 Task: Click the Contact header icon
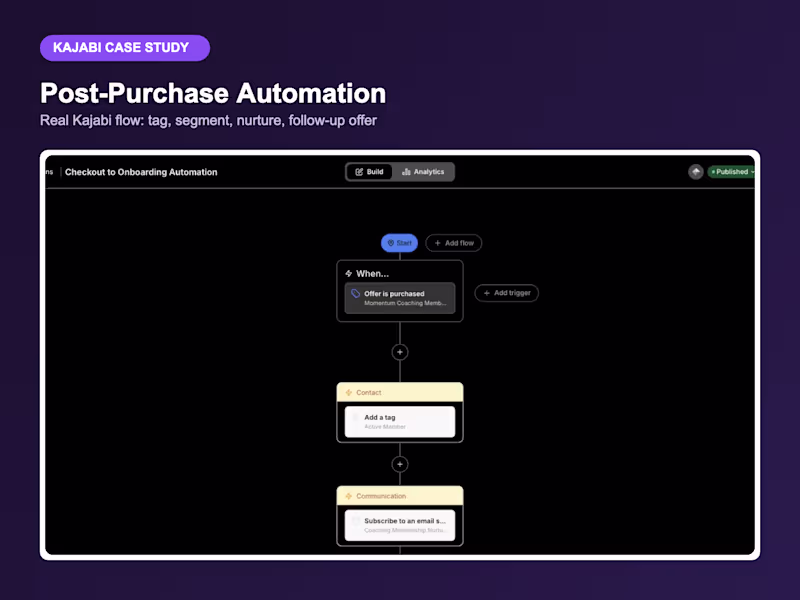[349, 392]
